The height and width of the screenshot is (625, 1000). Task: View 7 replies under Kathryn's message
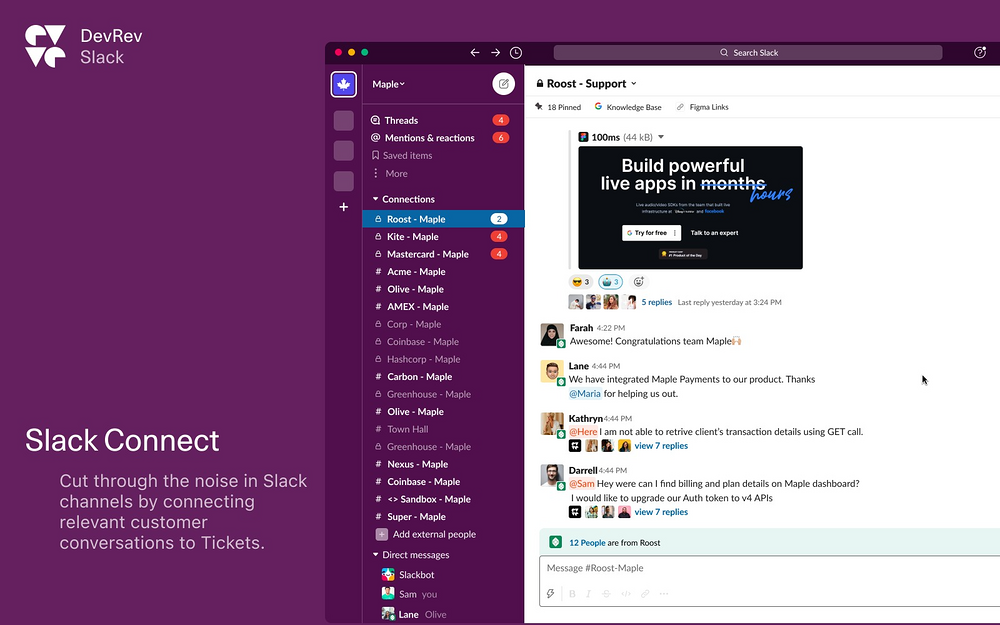coord(661,446)
